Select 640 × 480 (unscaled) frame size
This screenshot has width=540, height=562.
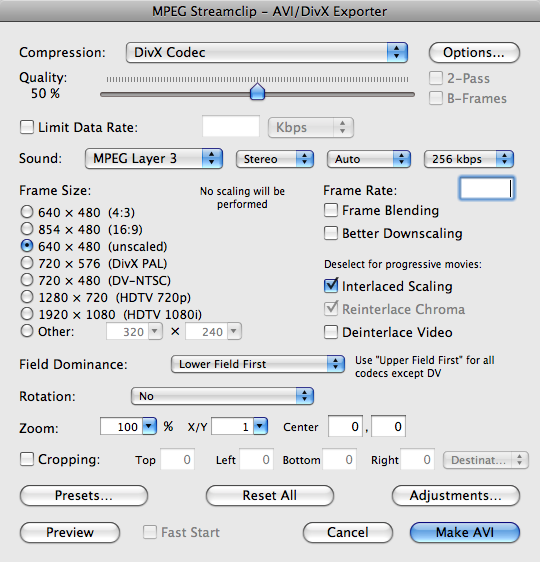(x=27, y=246)
